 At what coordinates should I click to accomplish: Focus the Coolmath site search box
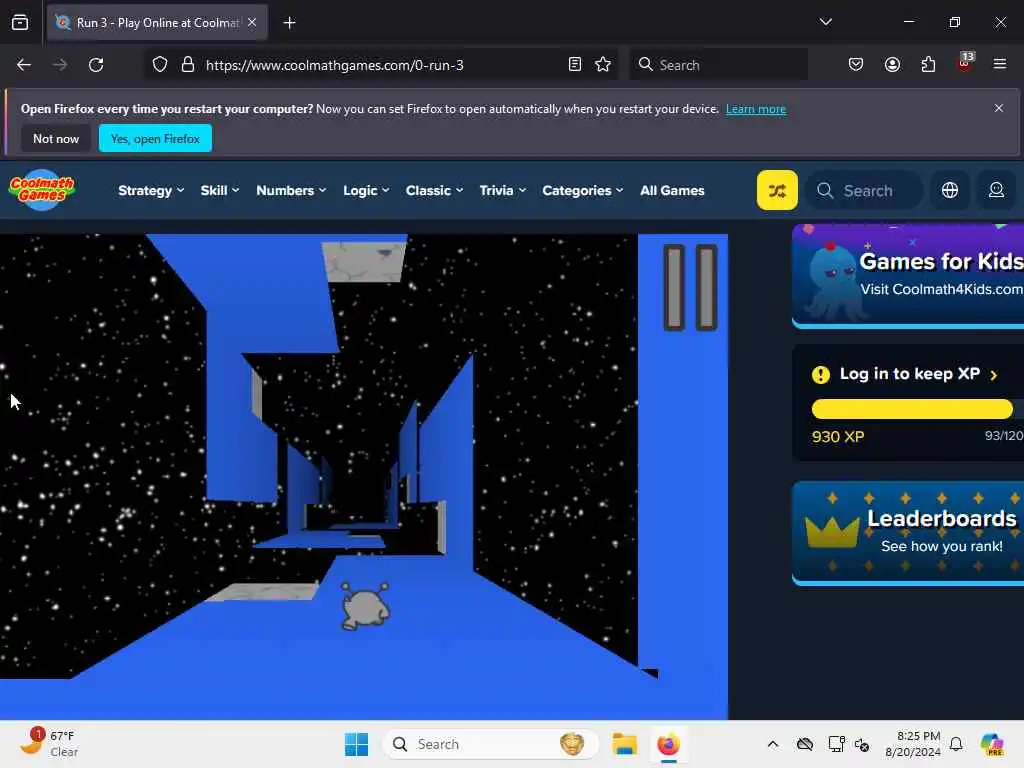pyautogui.click(x=865, y=190)
